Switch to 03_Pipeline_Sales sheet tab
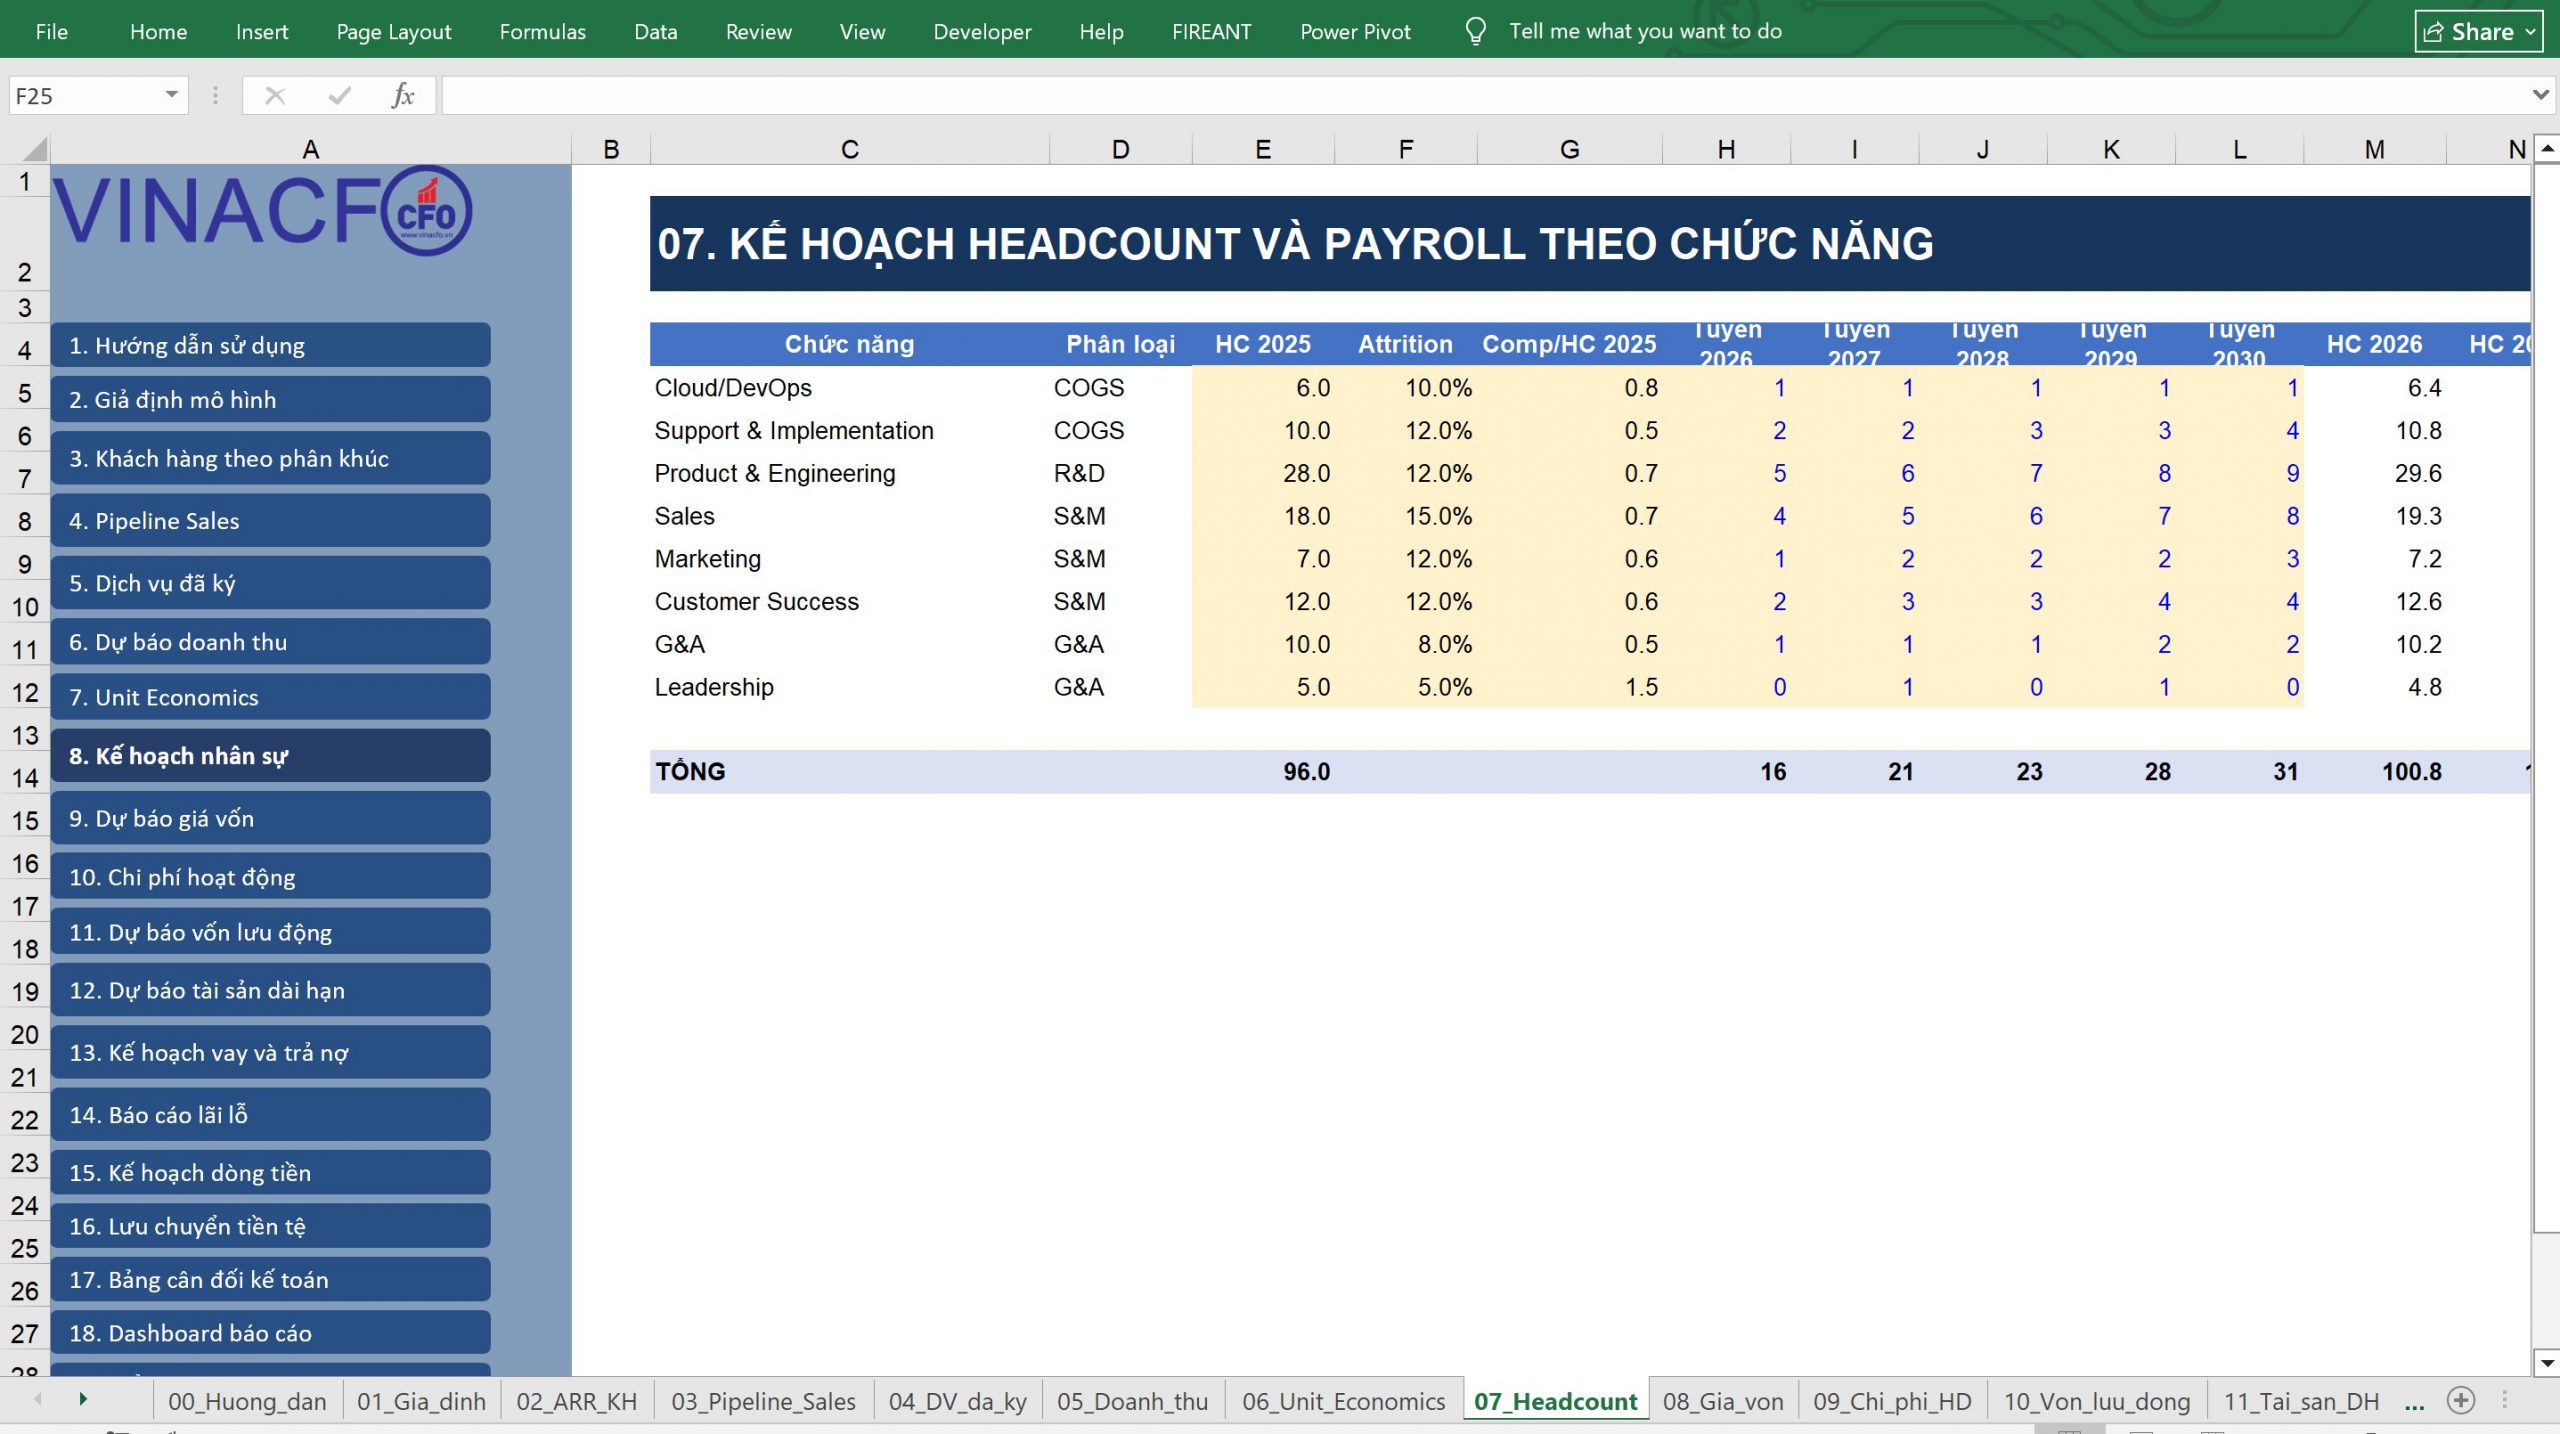The image size is (2560, 1434). tap(763, 1401)
